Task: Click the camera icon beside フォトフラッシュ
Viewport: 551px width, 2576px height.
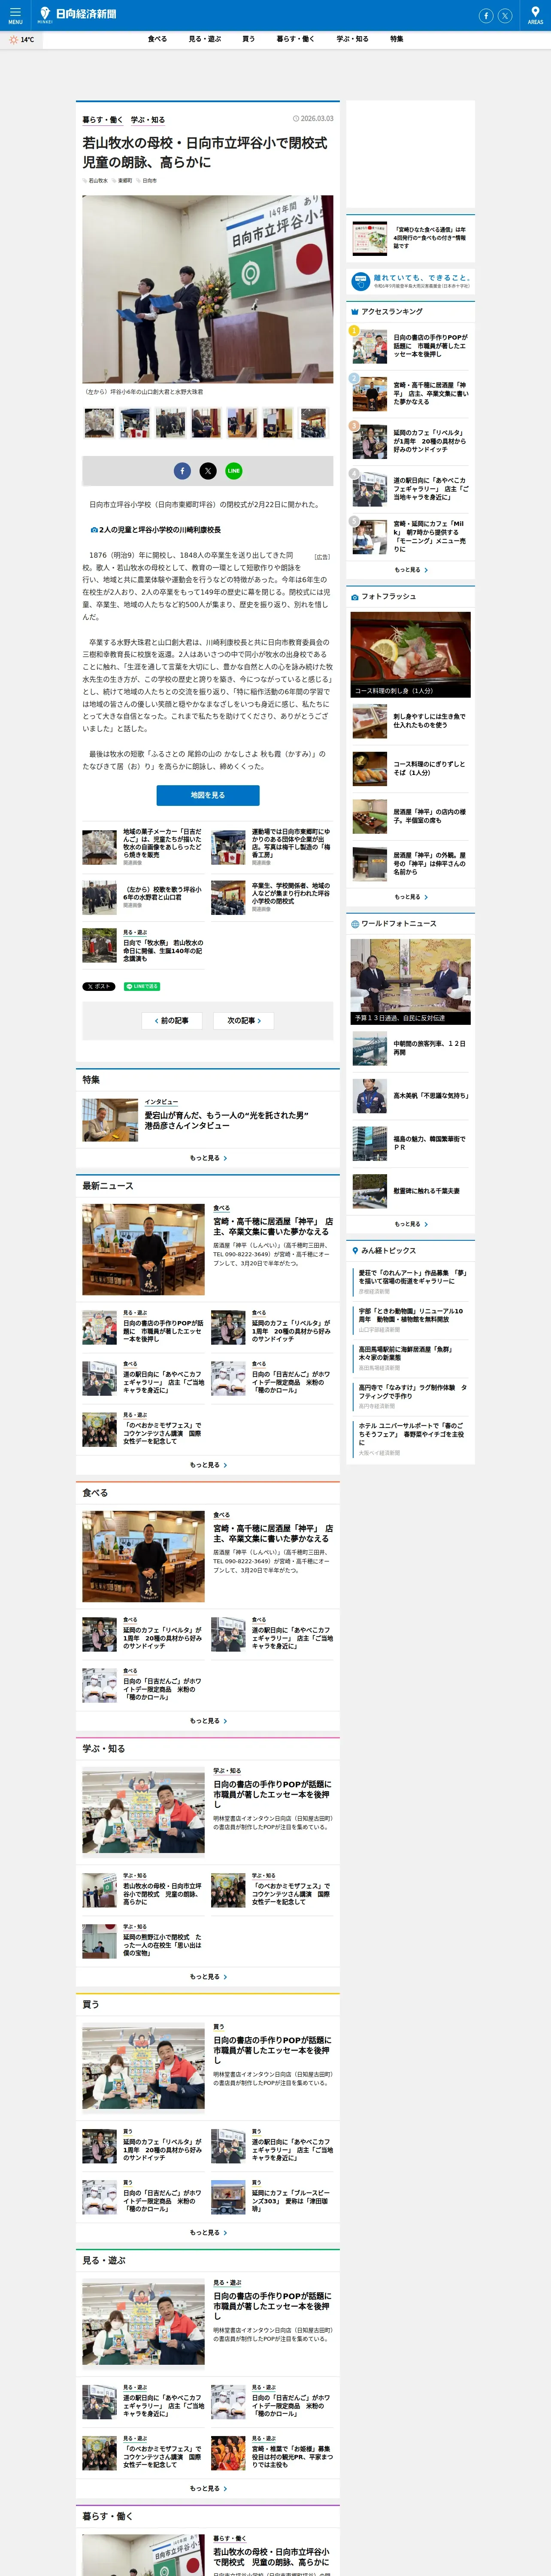Action: click(355, 597)
